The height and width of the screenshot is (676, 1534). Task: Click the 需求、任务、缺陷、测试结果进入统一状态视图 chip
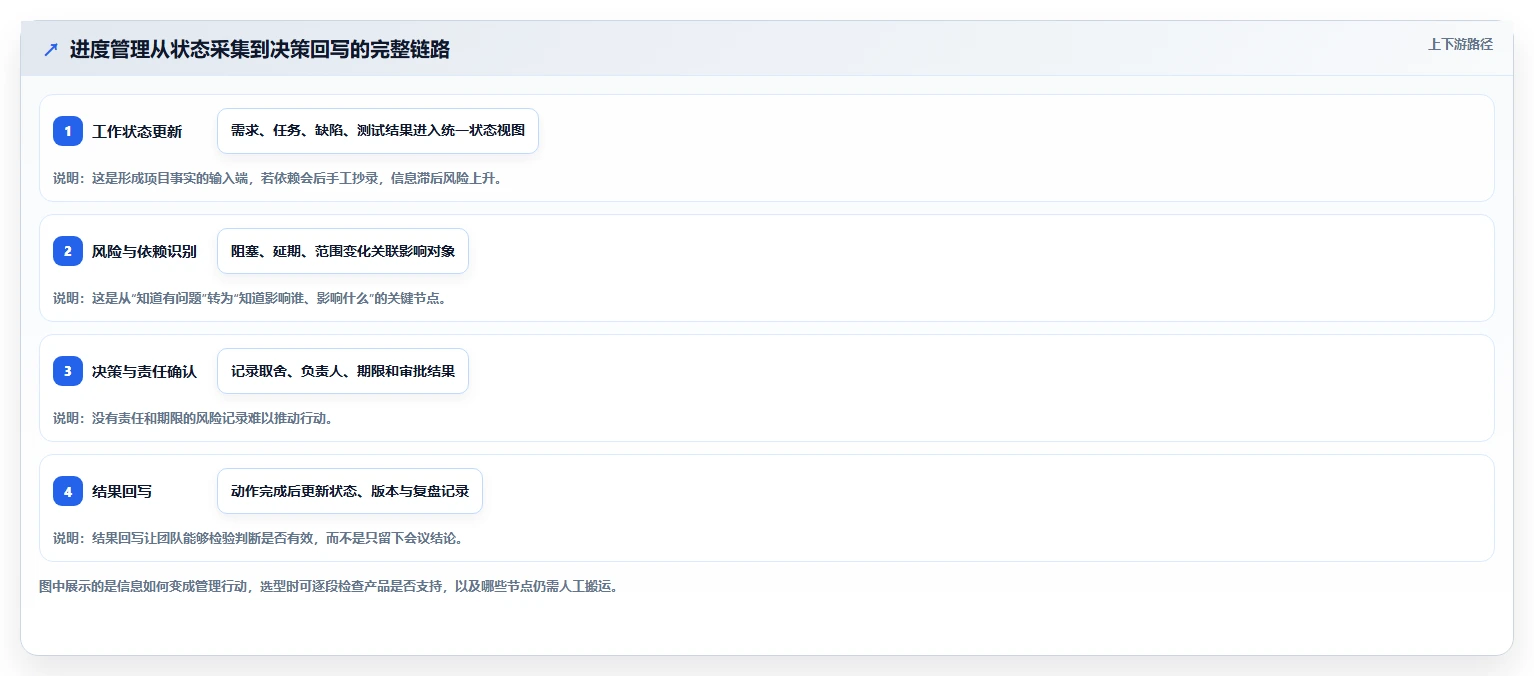[x=378, y=131]
